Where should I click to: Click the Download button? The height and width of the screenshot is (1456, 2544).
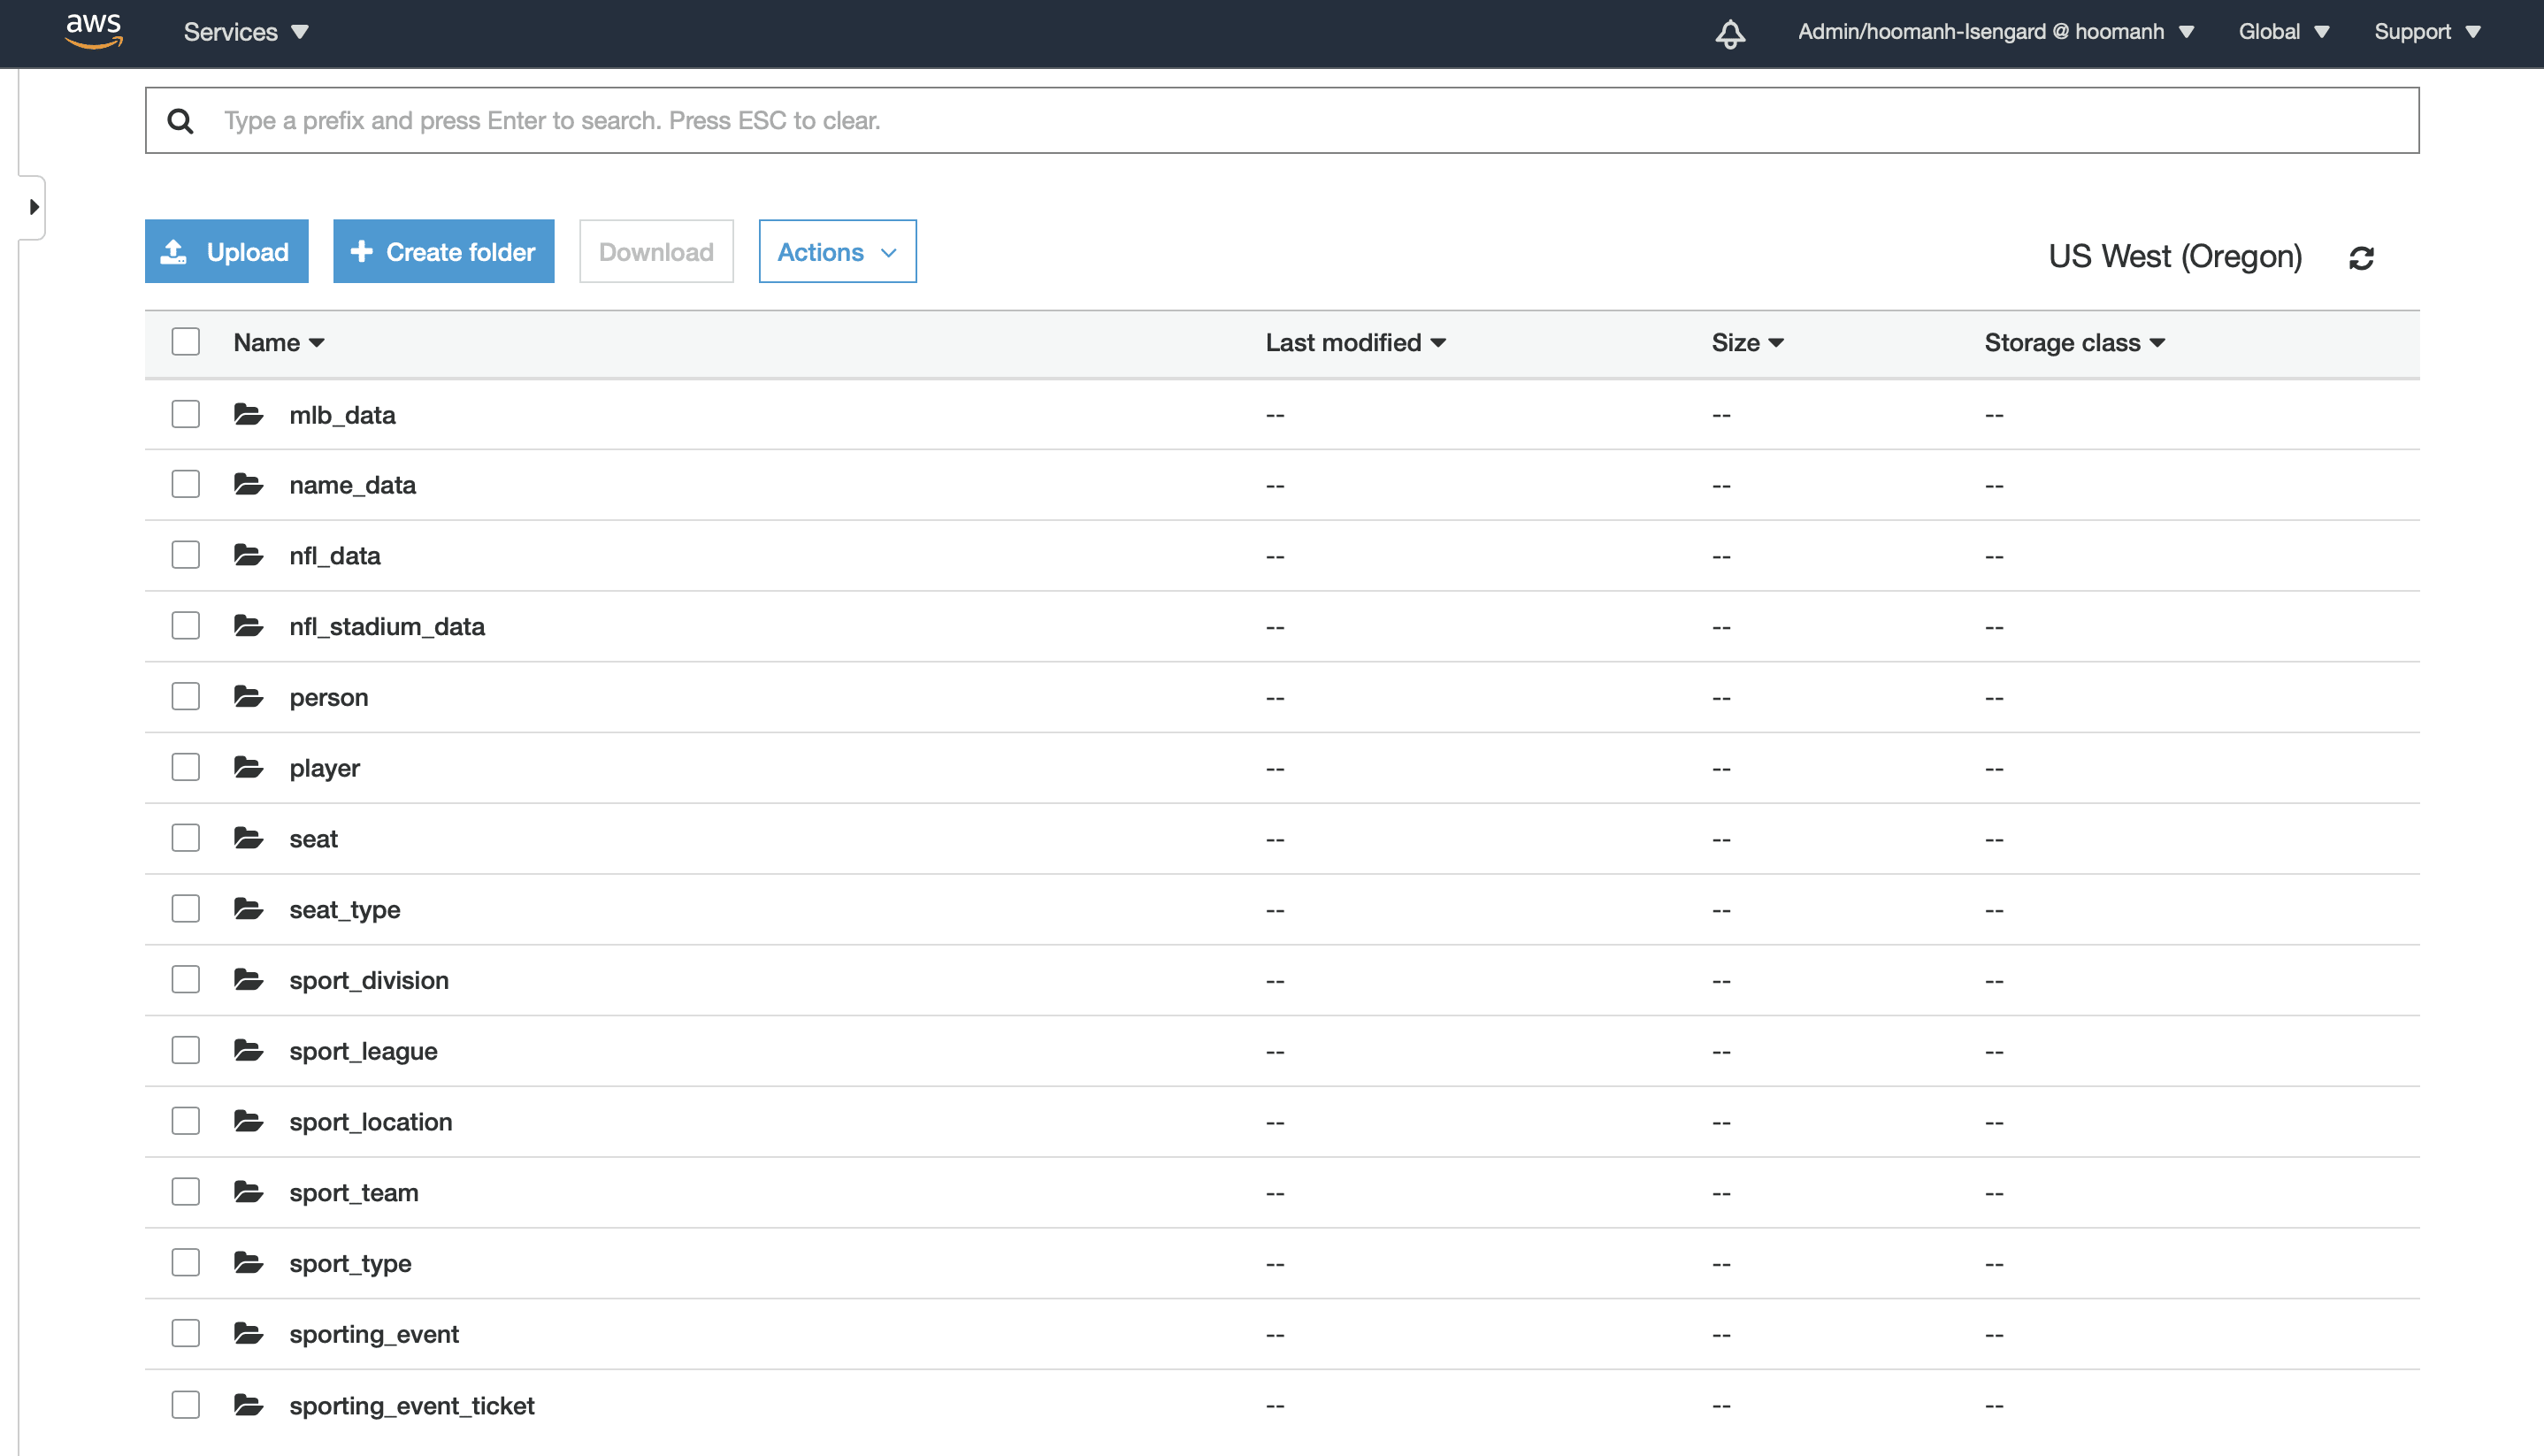[x=656, y=251]
